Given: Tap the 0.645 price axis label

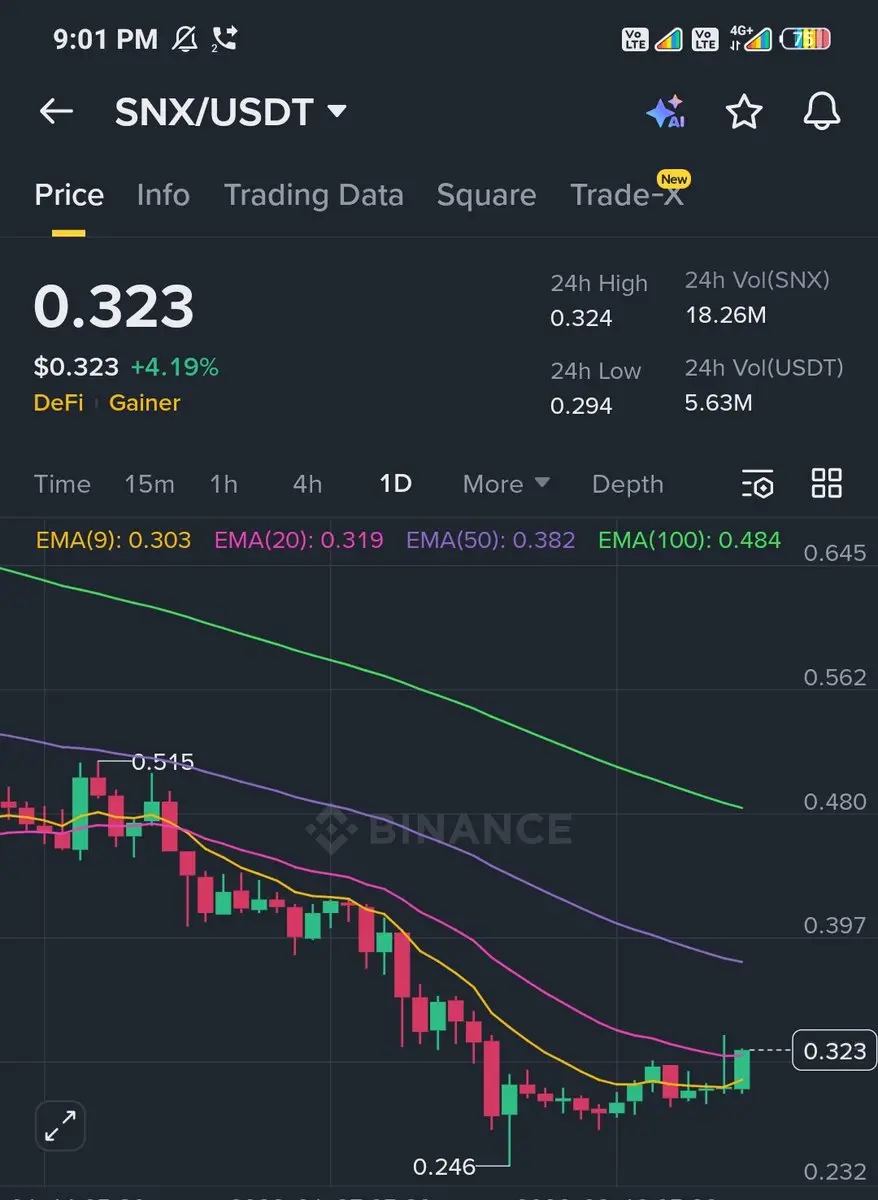Looking at the screenshot, I should coord(835,552).
